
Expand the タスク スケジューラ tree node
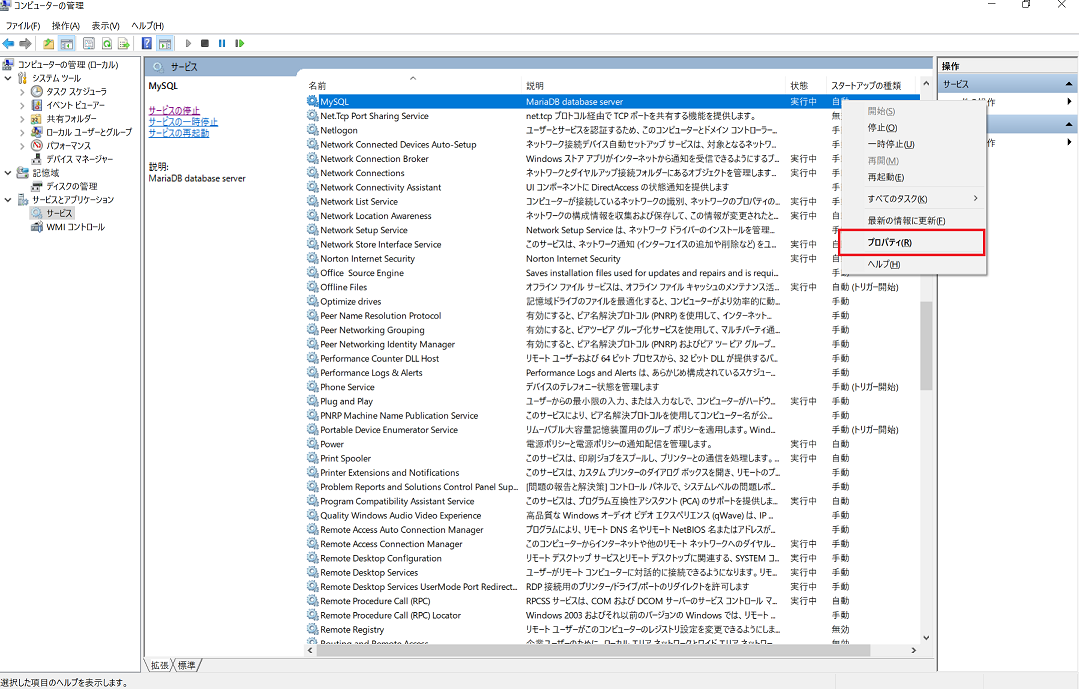click(22, 92)
